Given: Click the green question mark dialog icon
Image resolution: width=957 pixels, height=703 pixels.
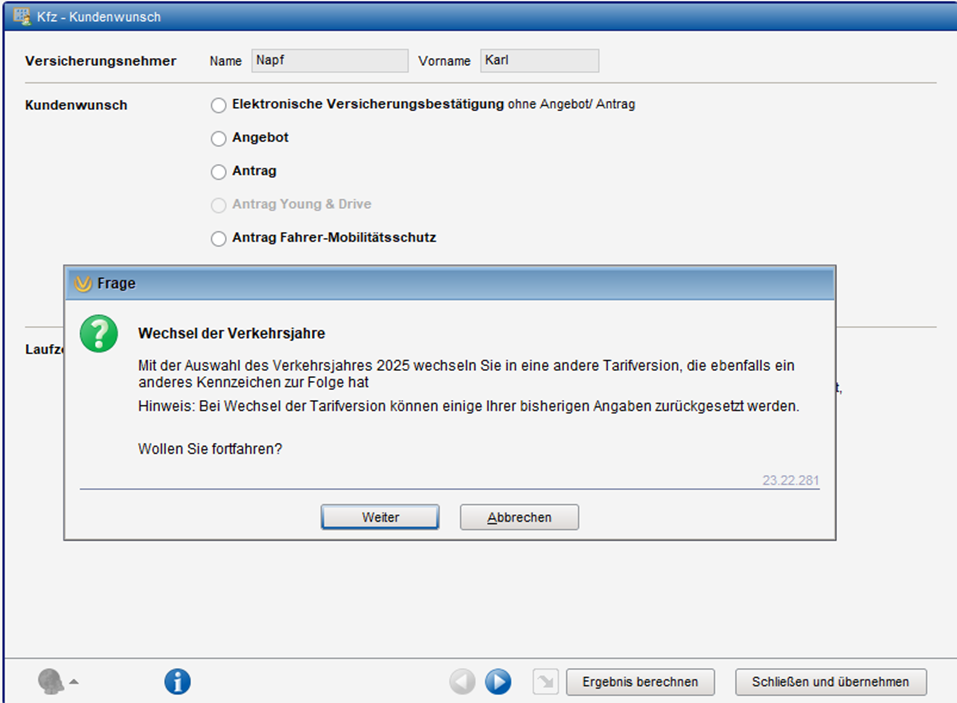Looking at the screenshot, I should click(x=99, y=333).
